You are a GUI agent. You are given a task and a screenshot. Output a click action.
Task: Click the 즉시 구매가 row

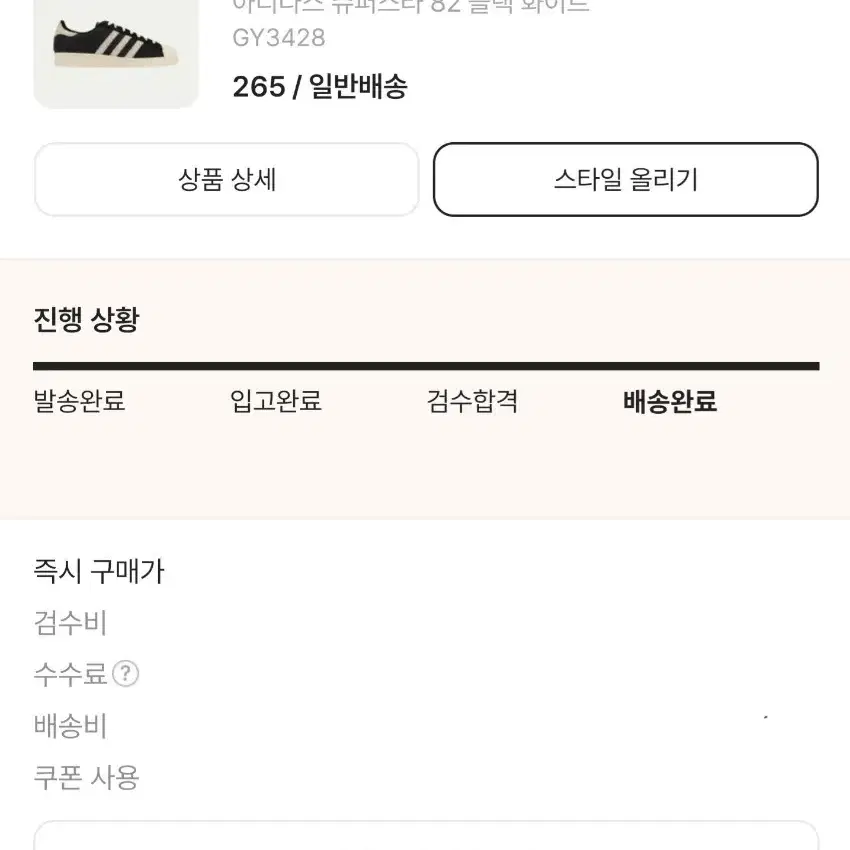425,571
